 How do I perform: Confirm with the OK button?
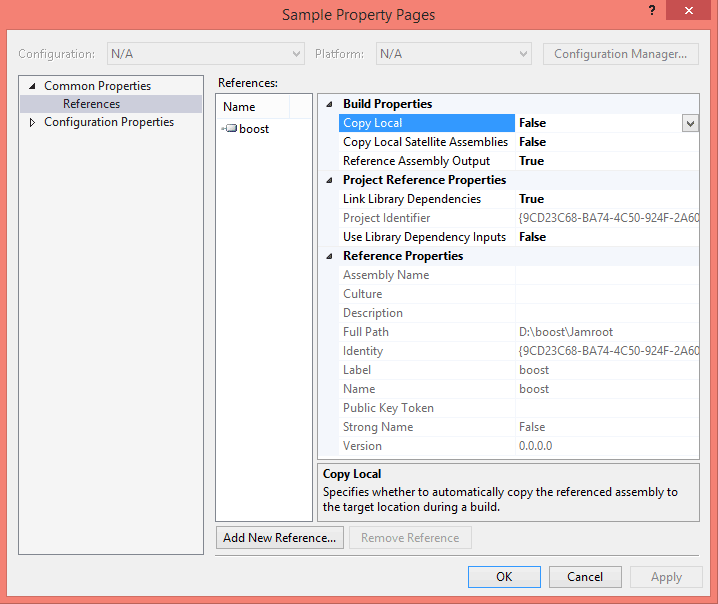tap(504, 577)
